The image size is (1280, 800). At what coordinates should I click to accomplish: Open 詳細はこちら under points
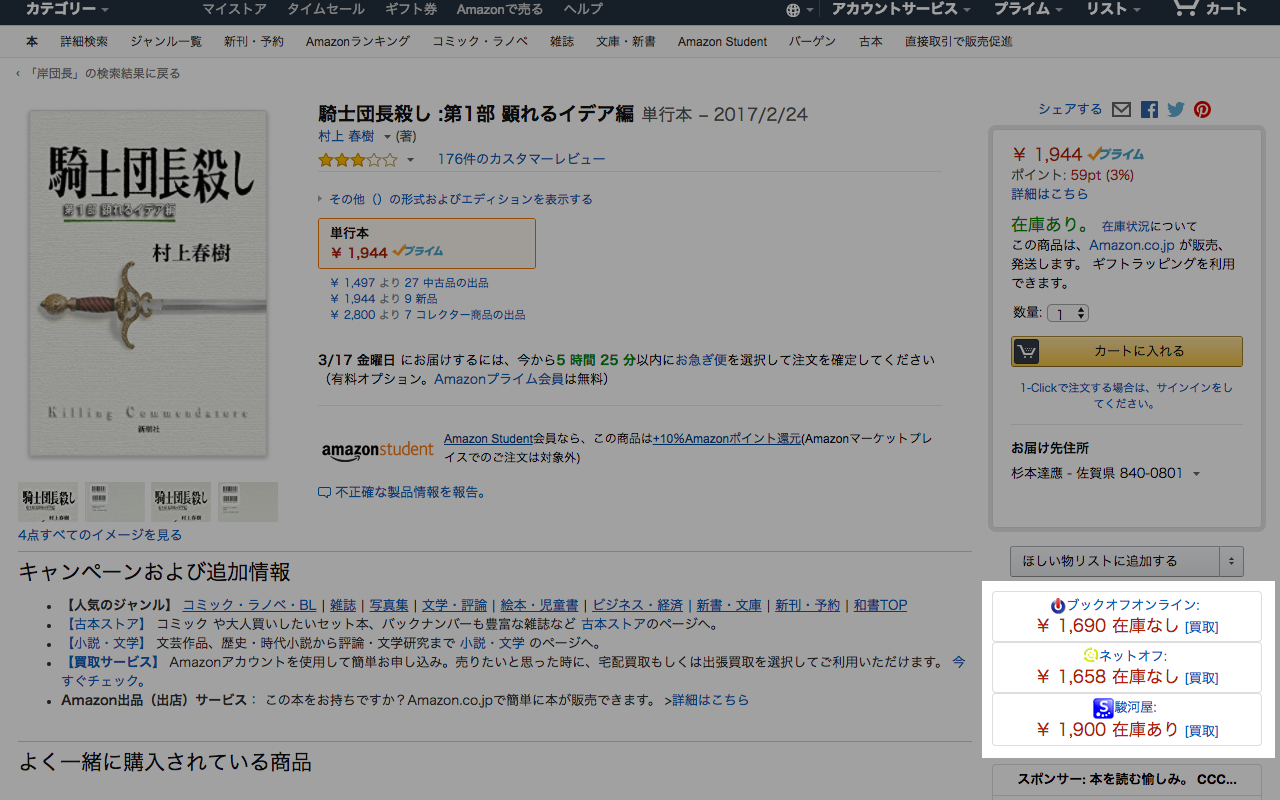point(1050,194)
